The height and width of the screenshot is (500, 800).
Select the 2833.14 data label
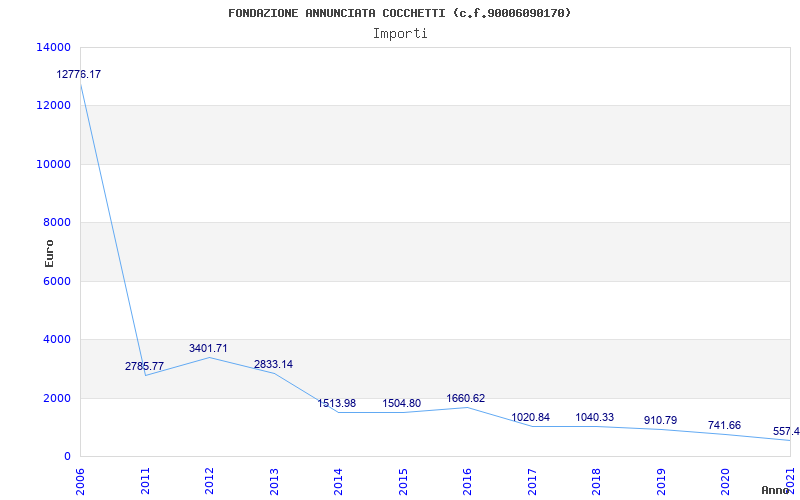click(273, 365)
